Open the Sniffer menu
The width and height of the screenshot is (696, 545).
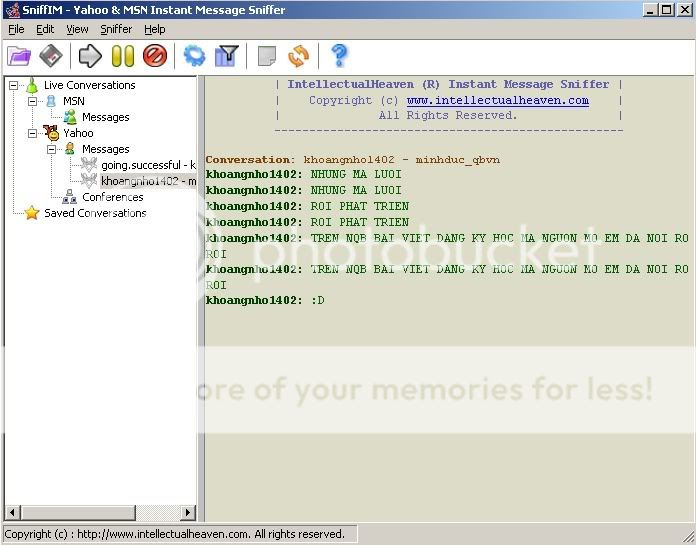tap(116, 29)
